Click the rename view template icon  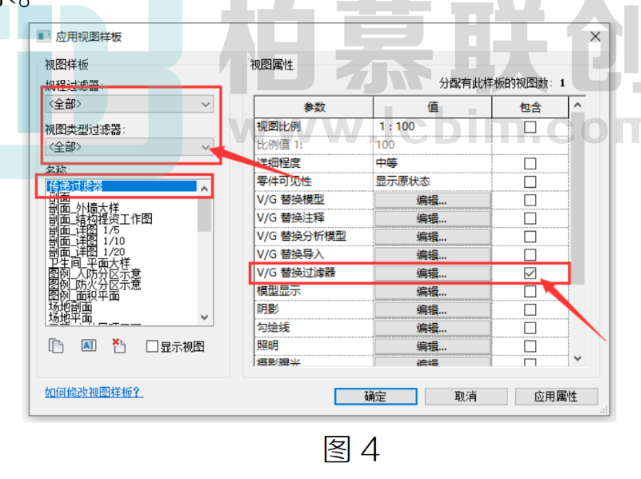tap(89, 346)
